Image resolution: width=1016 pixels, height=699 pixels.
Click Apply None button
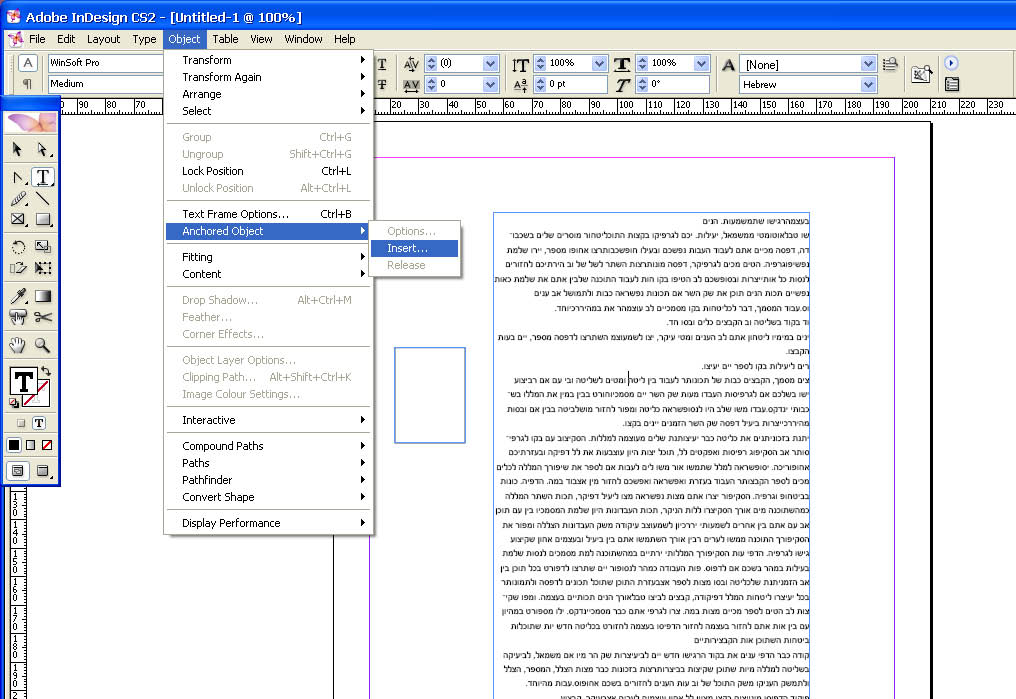(x=47, y=445)
